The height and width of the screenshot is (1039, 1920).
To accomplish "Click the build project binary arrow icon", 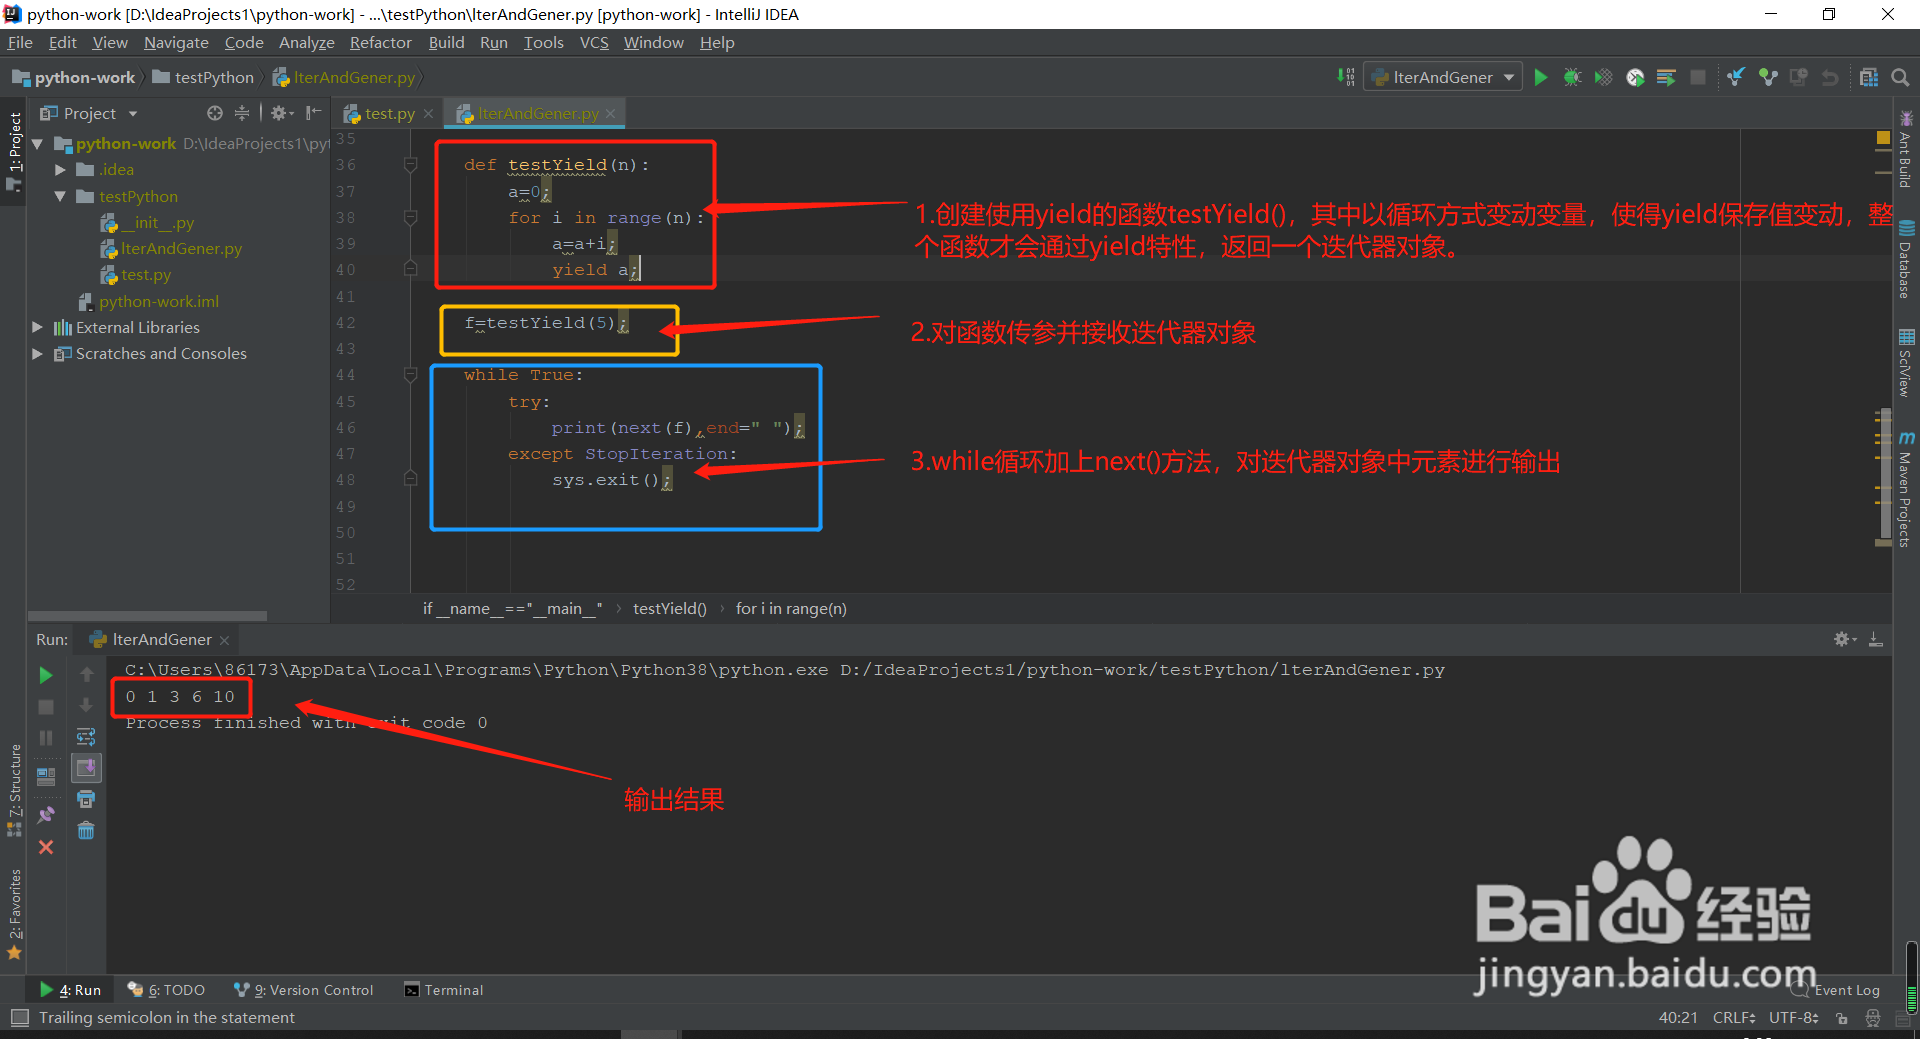I will [1347, 77].
